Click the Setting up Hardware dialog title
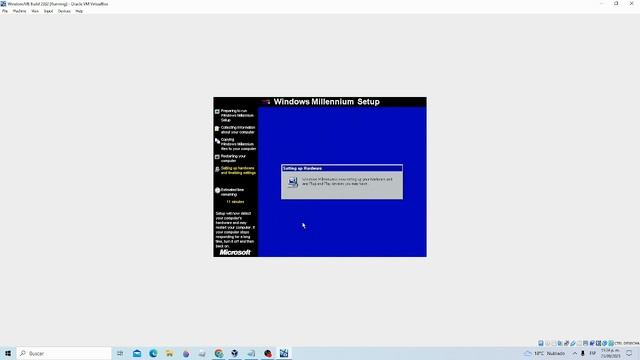 302,169
